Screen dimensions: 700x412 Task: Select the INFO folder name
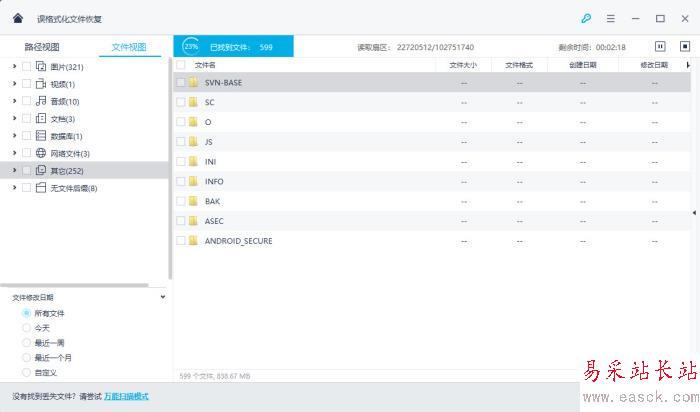(214, 181)
